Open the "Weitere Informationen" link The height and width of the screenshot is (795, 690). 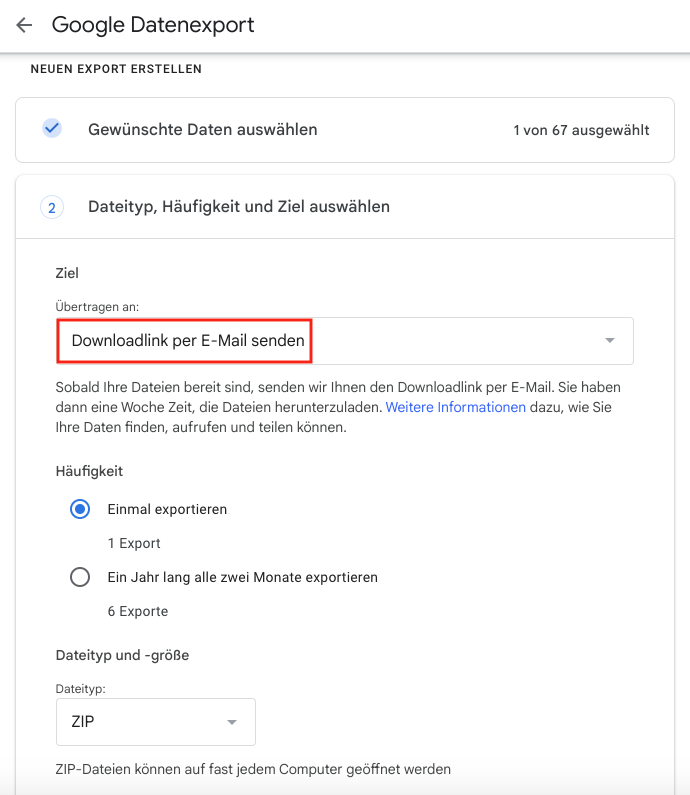click(456, 407)
